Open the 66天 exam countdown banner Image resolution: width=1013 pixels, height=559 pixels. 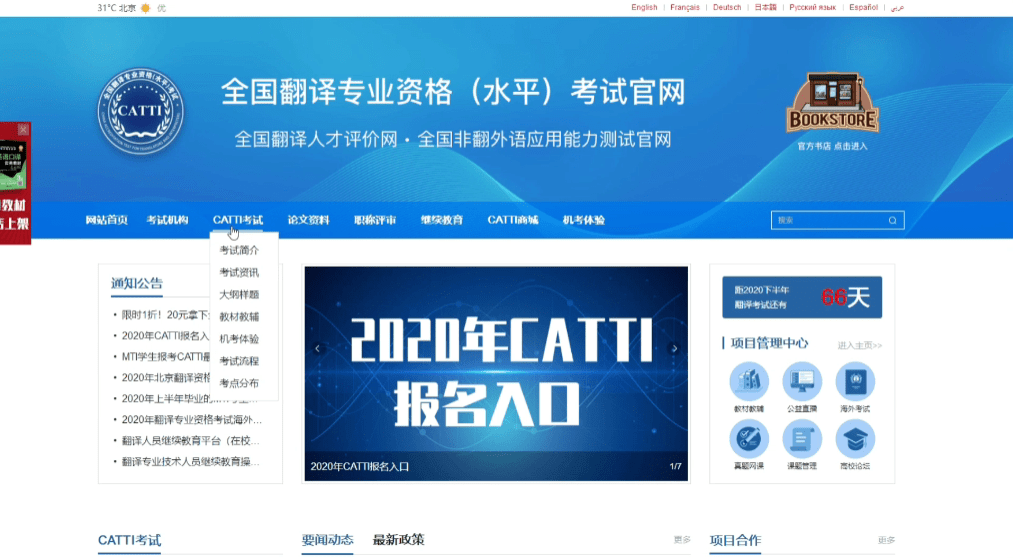[x=802, y=297]
